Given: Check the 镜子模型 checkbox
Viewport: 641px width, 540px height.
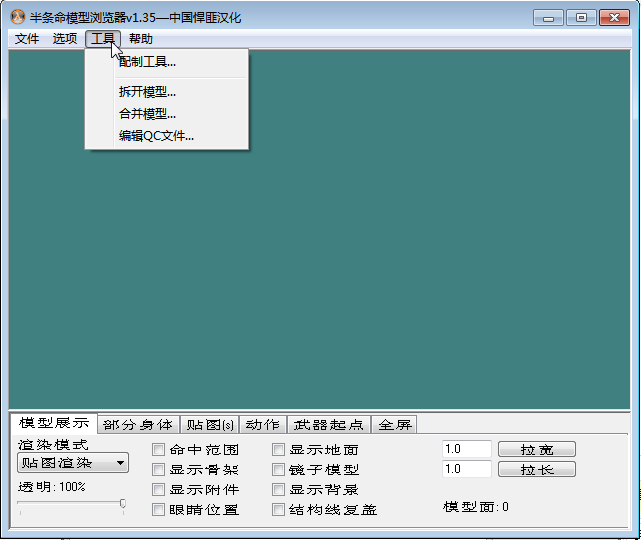Looking at the screenshot, I should pos(278,470).
